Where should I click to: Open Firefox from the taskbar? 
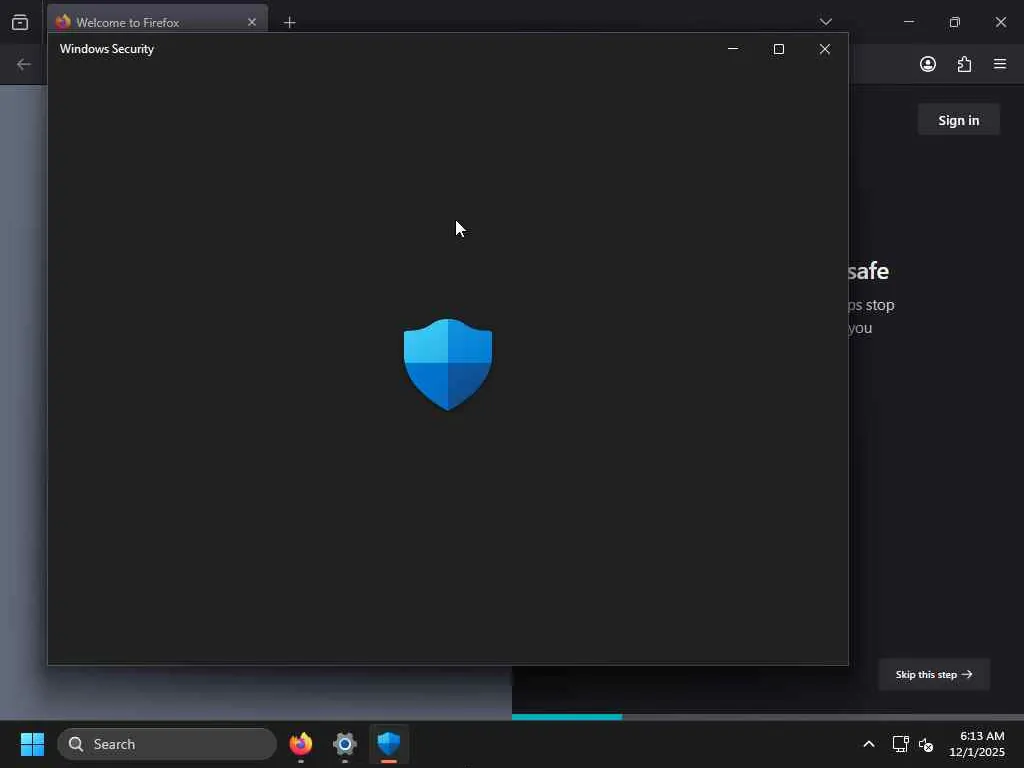301,744
